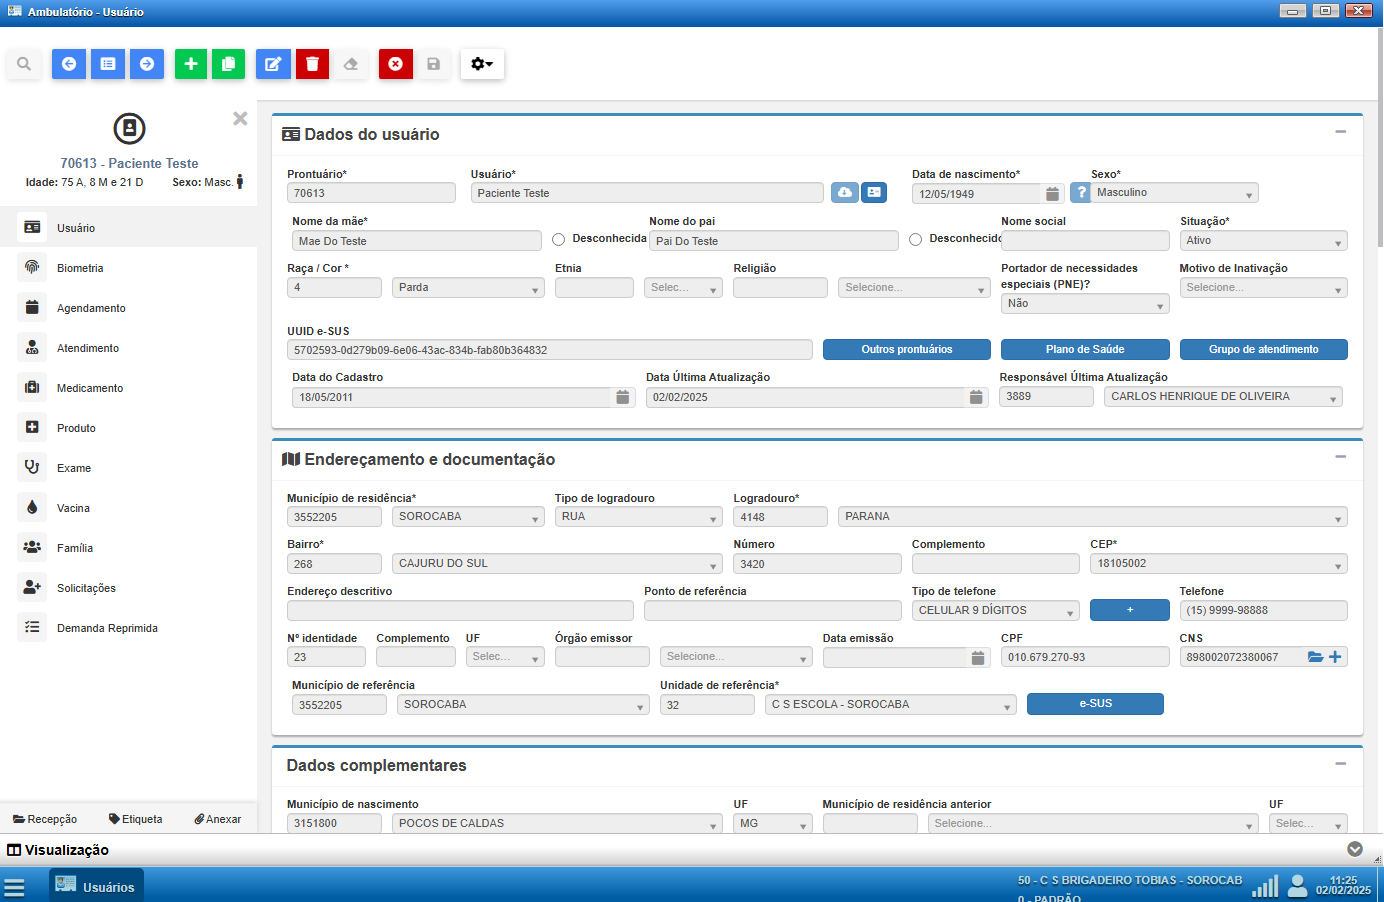Open Biometria in the sidebar menu

(80, 268)
